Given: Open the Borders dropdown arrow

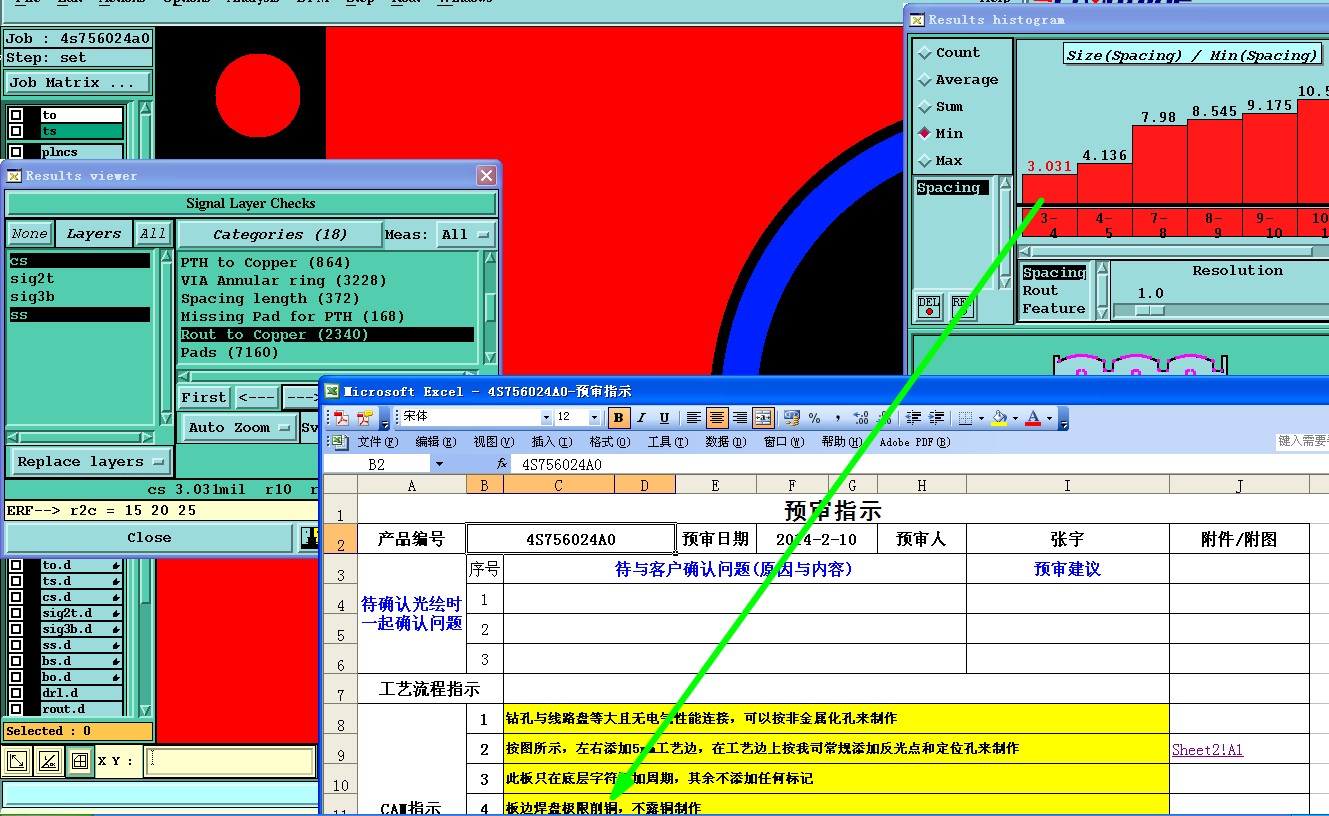Looking at the screenshot, I should 981,418.
